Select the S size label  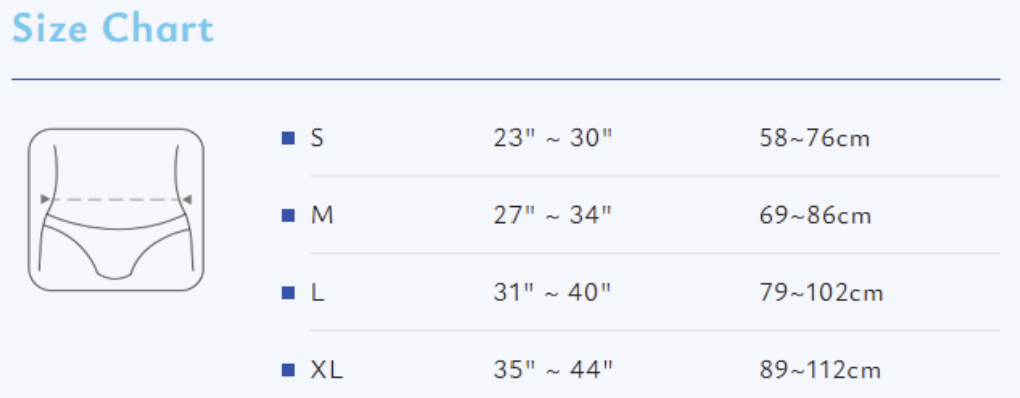317,138
